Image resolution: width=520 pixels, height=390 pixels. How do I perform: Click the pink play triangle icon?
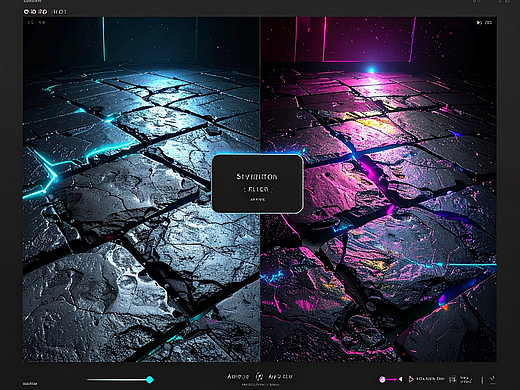[x=411, y=379]
